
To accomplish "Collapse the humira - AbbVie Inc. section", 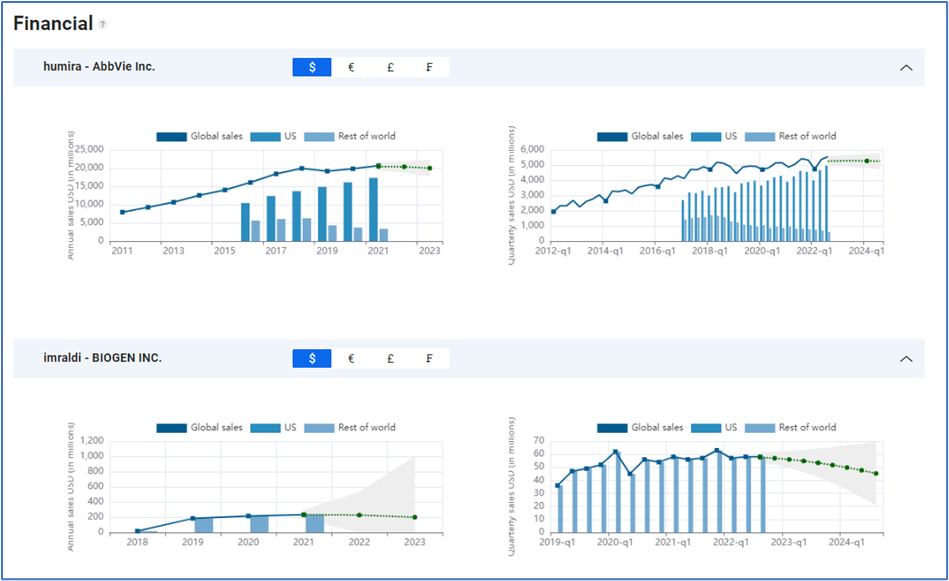I will coord(906,68).
